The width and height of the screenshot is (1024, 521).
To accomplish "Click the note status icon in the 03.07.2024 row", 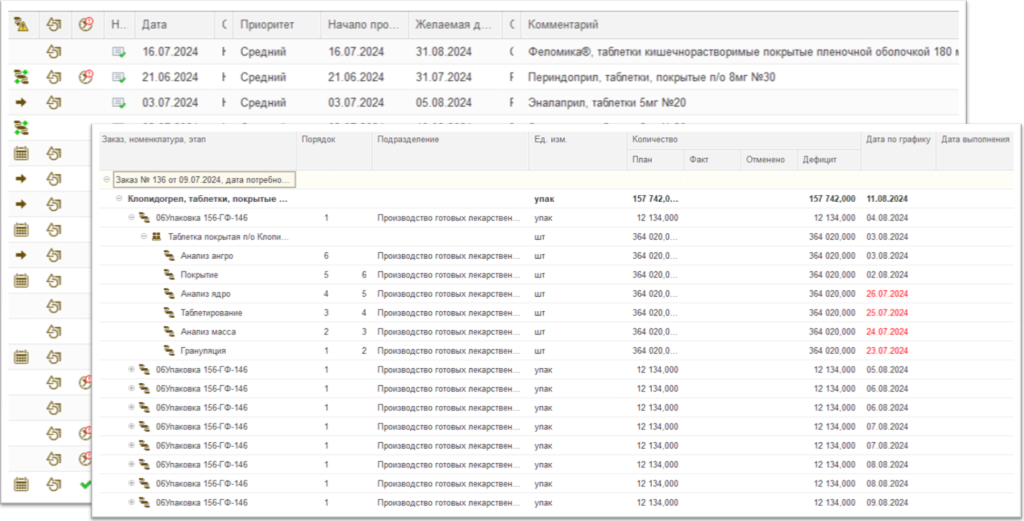I will tap(118, 103).
